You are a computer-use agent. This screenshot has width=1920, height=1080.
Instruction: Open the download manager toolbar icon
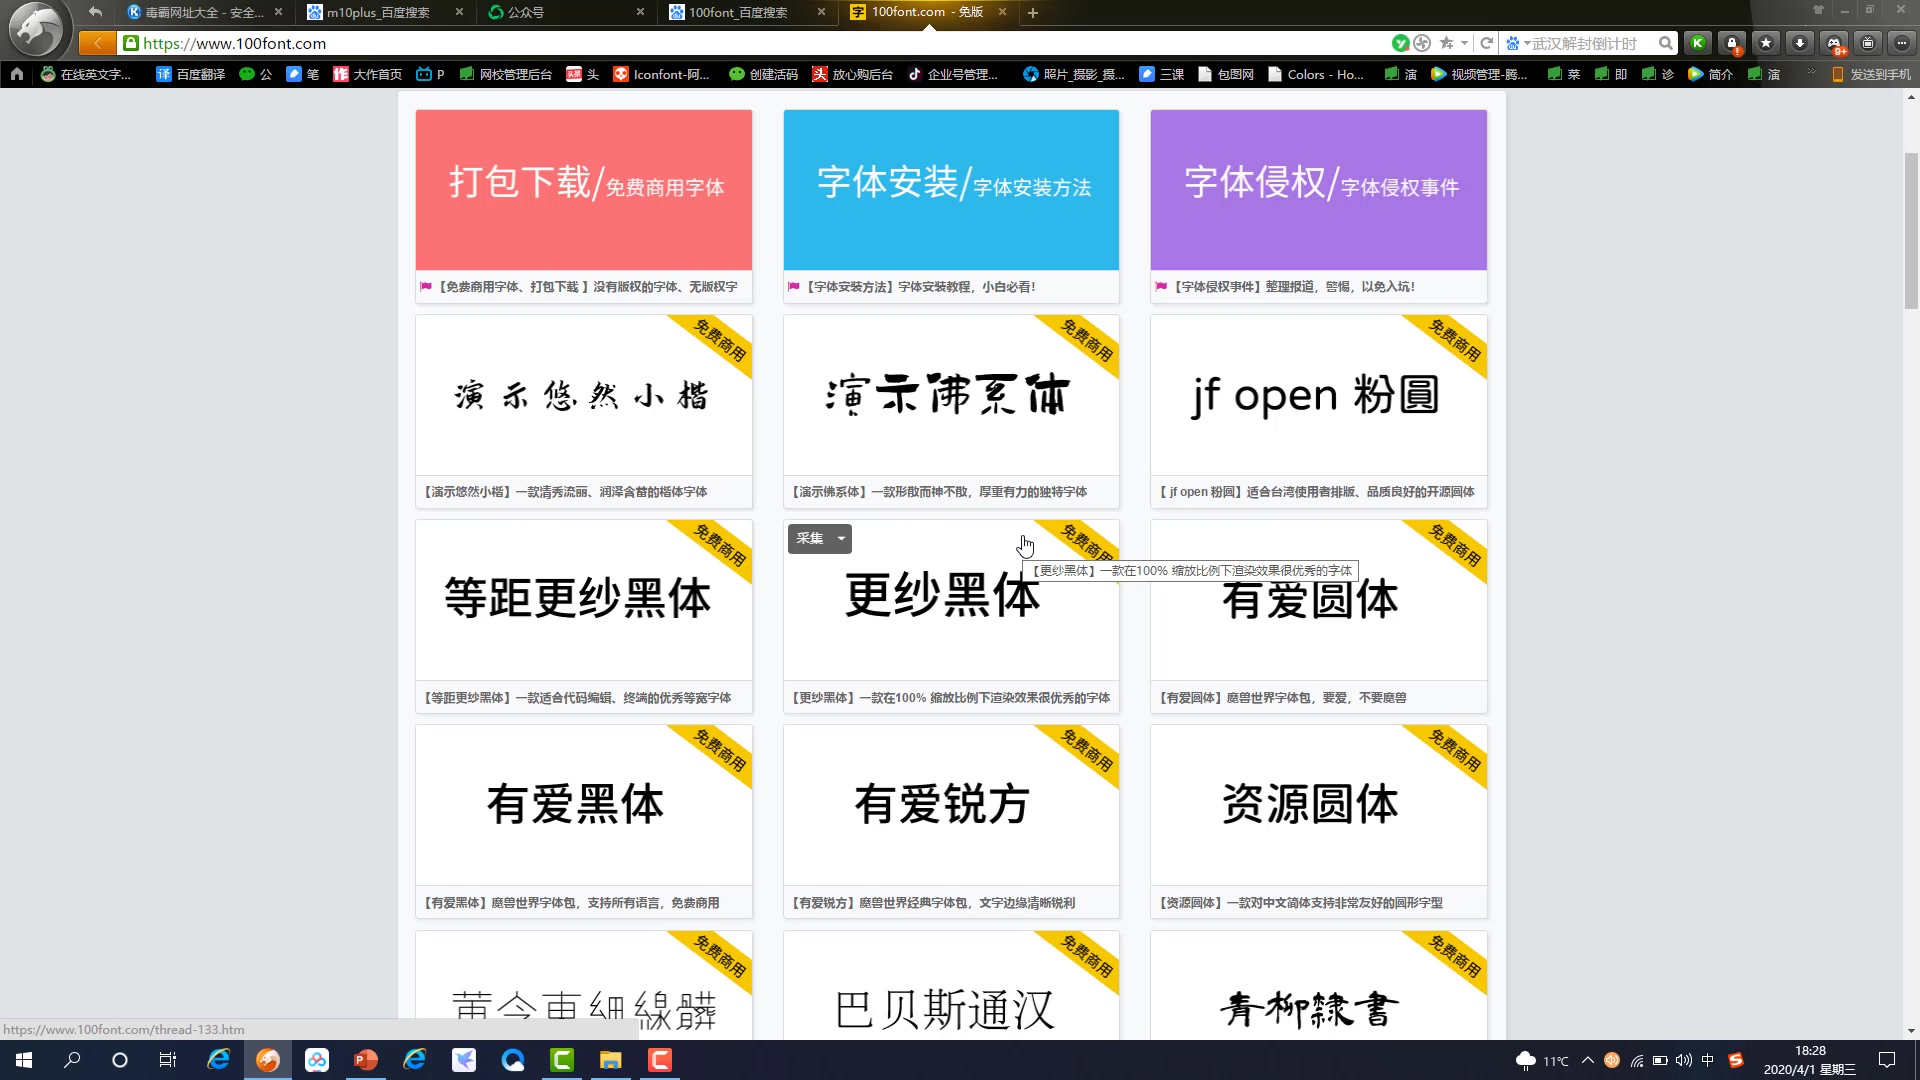[x=1800, y=43]
